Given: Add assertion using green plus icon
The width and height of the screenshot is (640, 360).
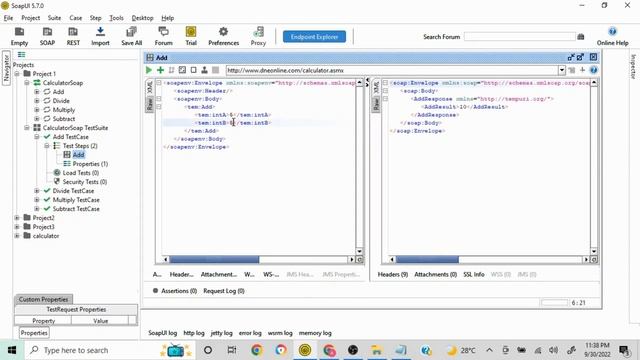Looking at the screenshot, I should coord(160,70).
